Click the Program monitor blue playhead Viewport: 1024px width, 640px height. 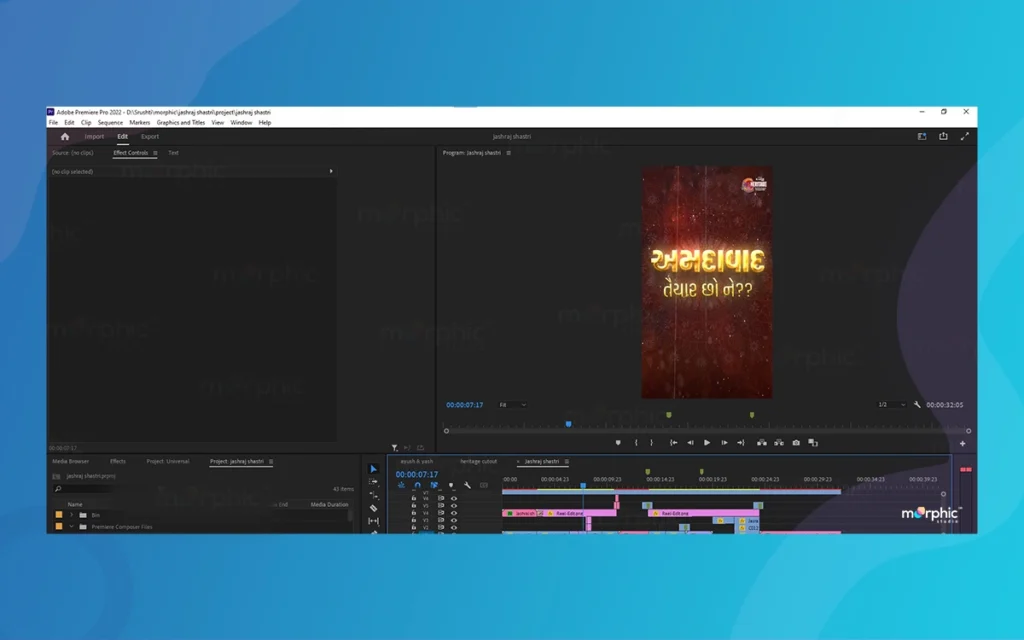coord(568,424)
